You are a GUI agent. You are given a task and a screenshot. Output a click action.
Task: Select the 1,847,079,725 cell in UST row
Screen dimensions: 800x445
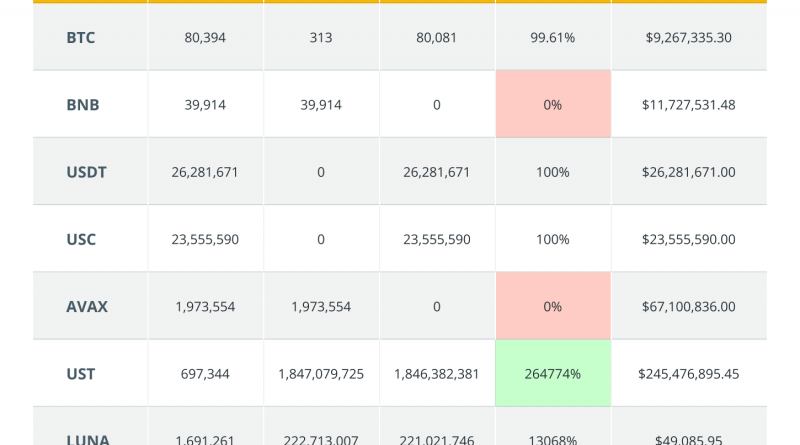321,373
